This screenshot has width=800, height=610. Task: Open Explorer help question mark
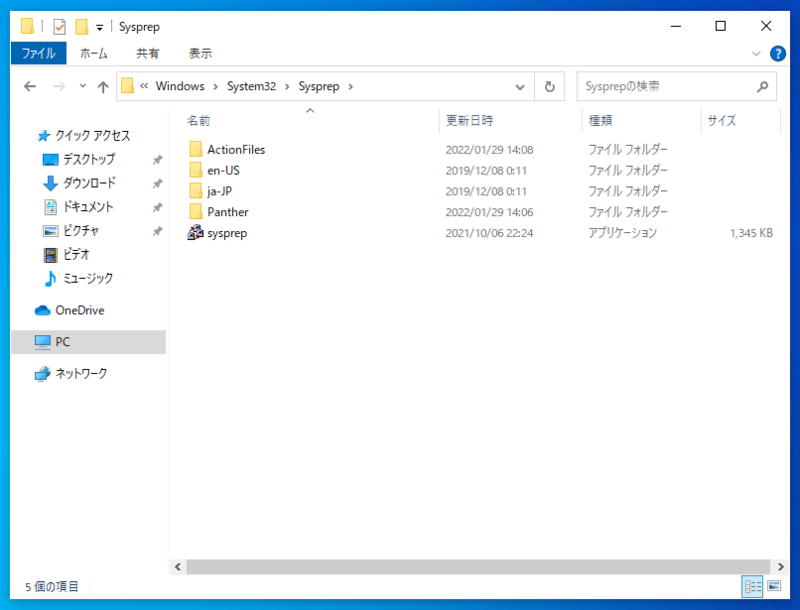[x=778, y=54]
